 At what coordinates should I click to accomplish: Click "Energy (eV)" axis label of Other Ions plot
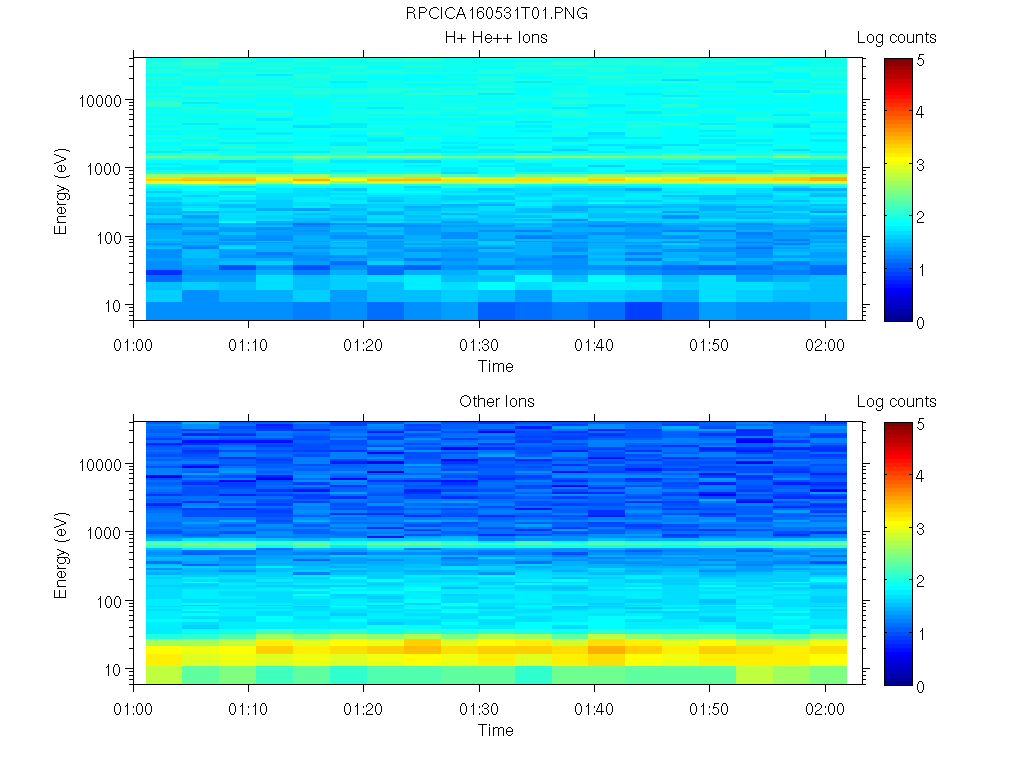click(x=61, y=555)
